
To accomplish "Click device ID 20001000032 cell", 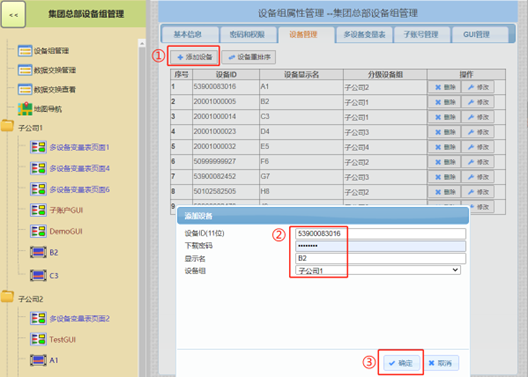I will (x=226, y=147).
